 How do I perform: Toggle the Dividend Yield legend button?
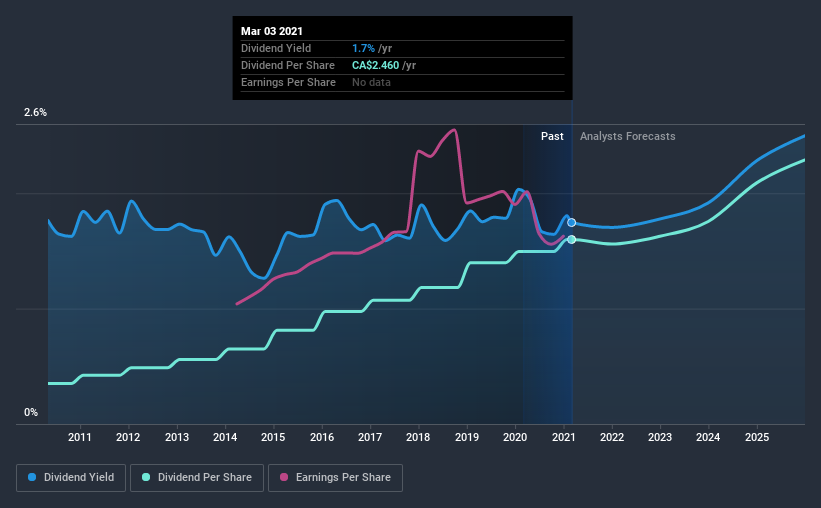(71, 478)
